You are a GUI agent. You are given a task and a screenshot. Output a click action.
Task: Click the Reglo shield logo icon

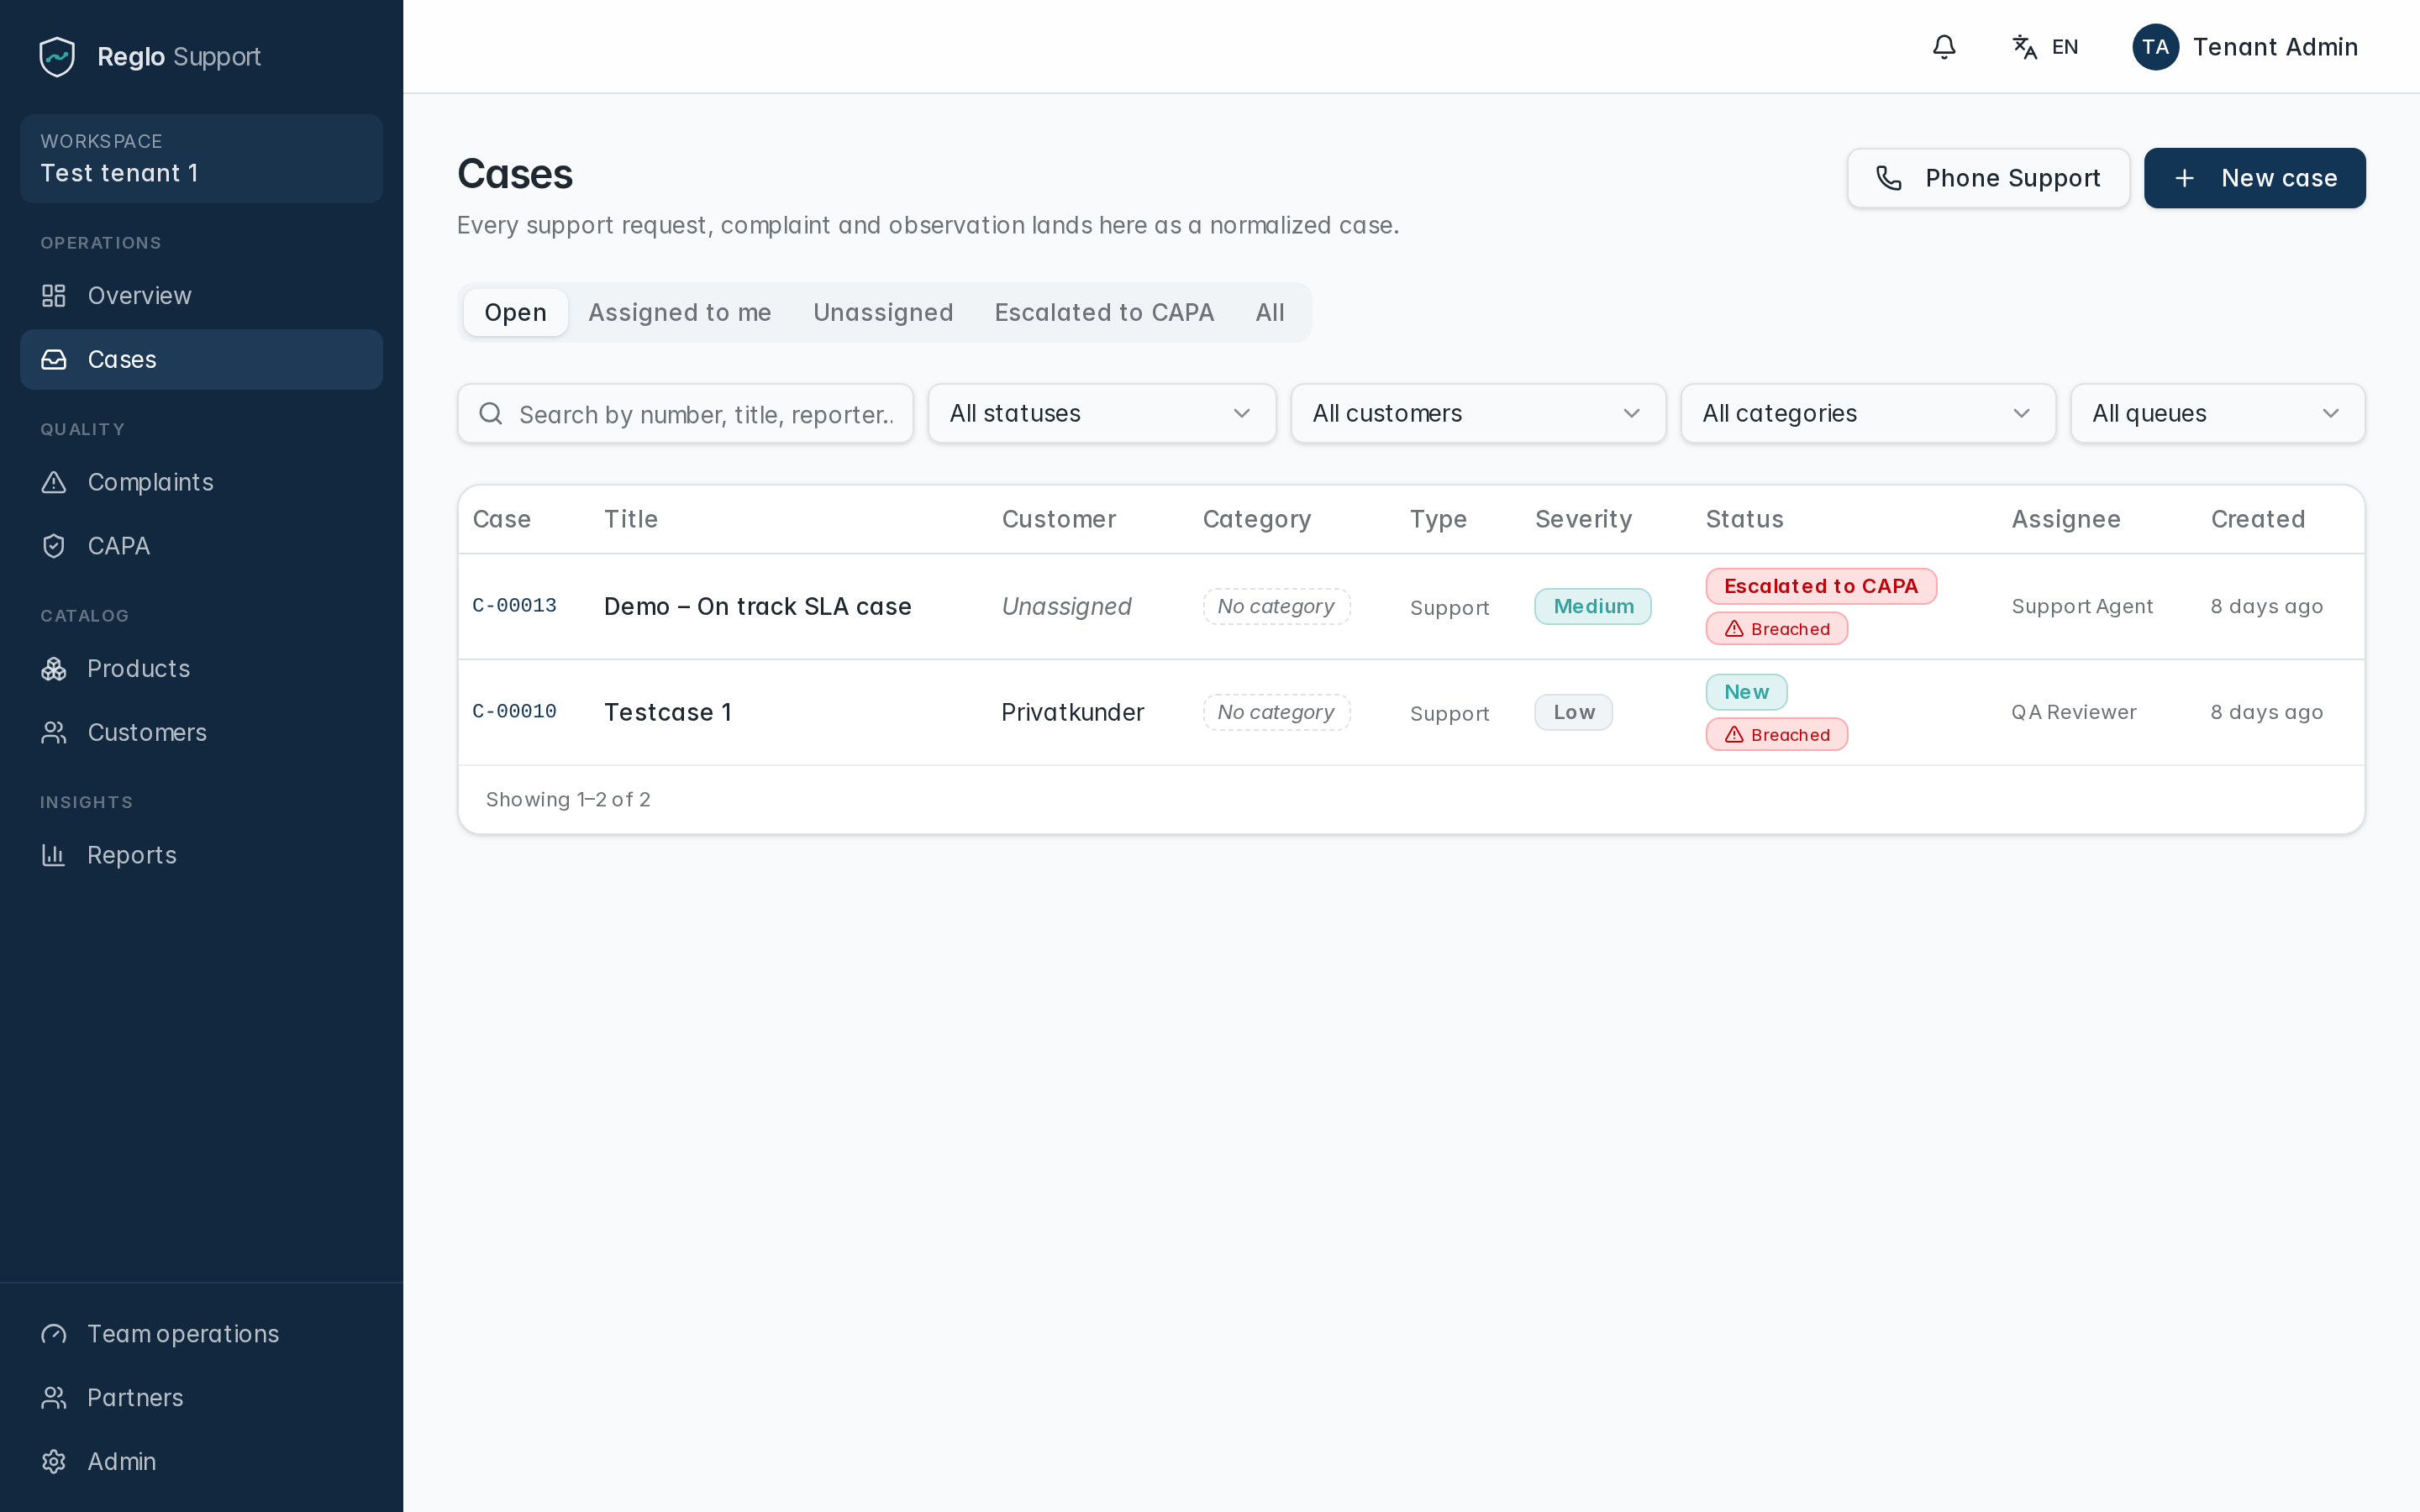(57, 56)
